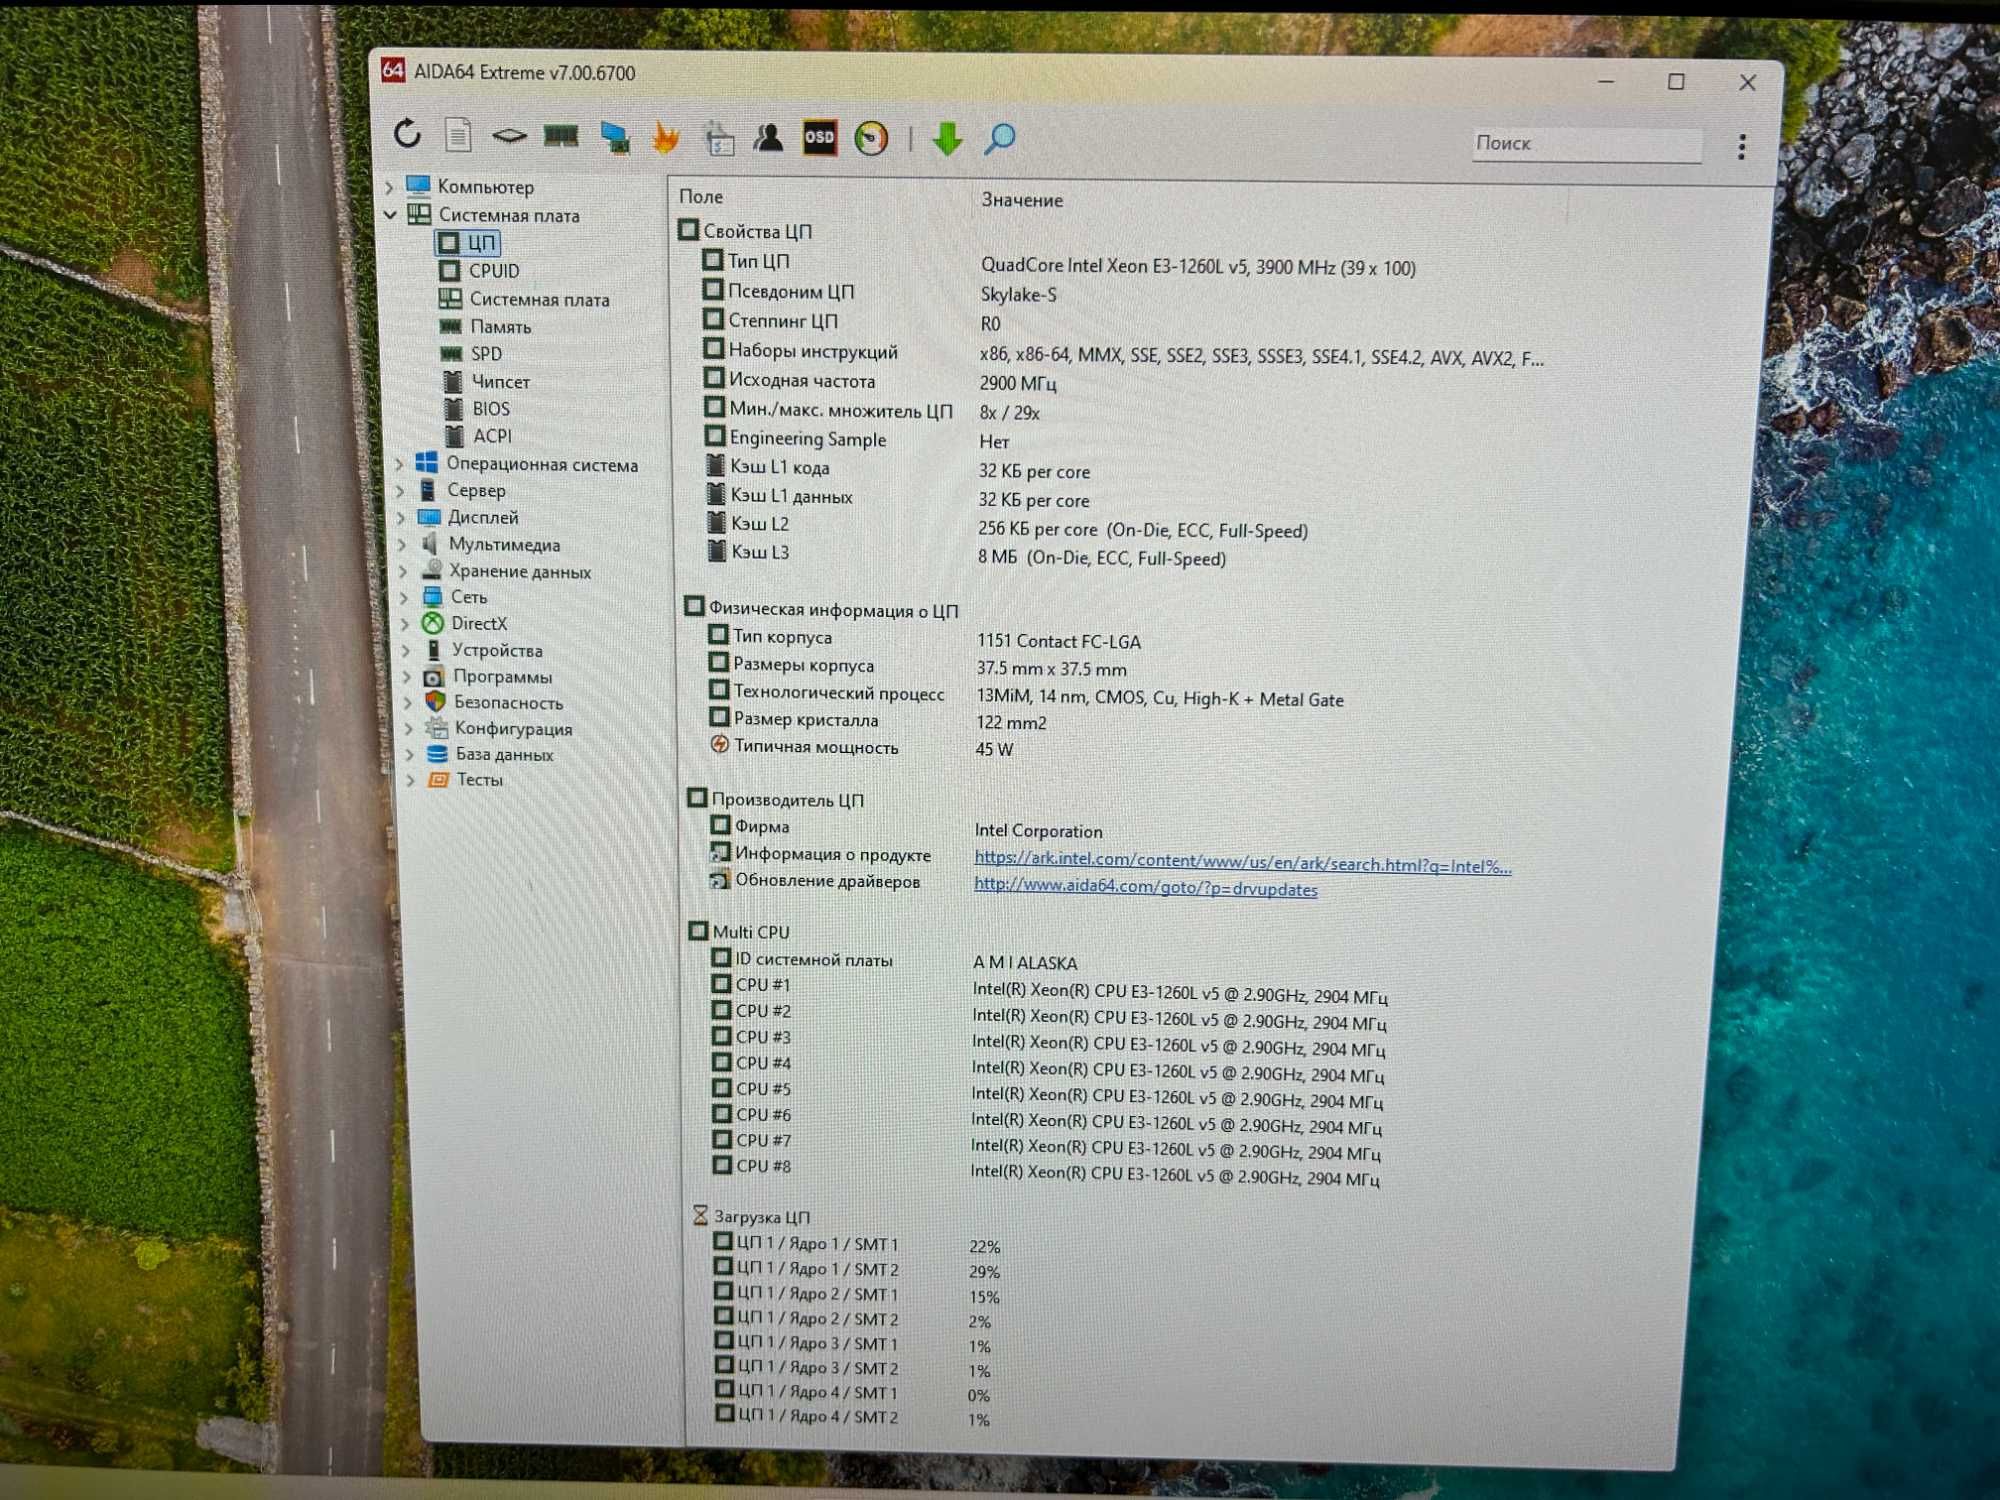Click the Refresh toolbar icon

point(407,133)
